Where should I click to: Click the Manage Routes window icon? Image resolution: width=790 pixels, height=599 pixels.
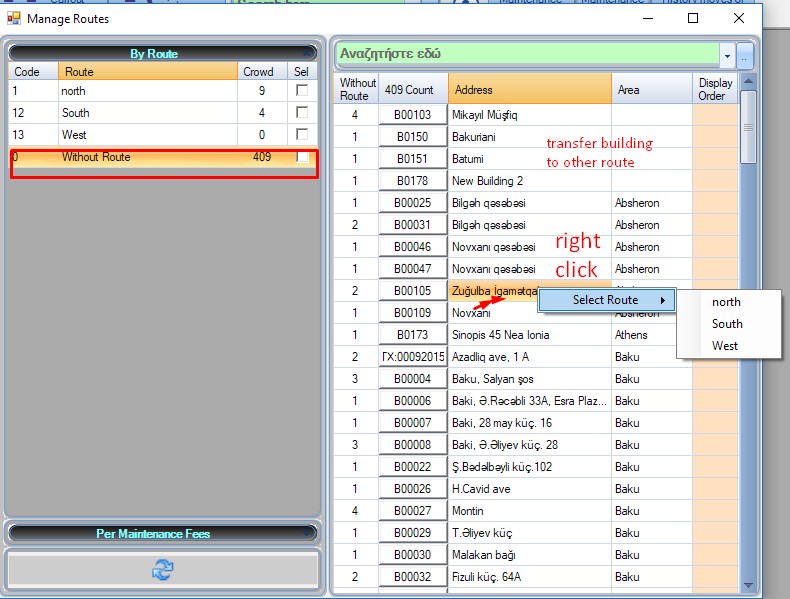coord(14,18)
